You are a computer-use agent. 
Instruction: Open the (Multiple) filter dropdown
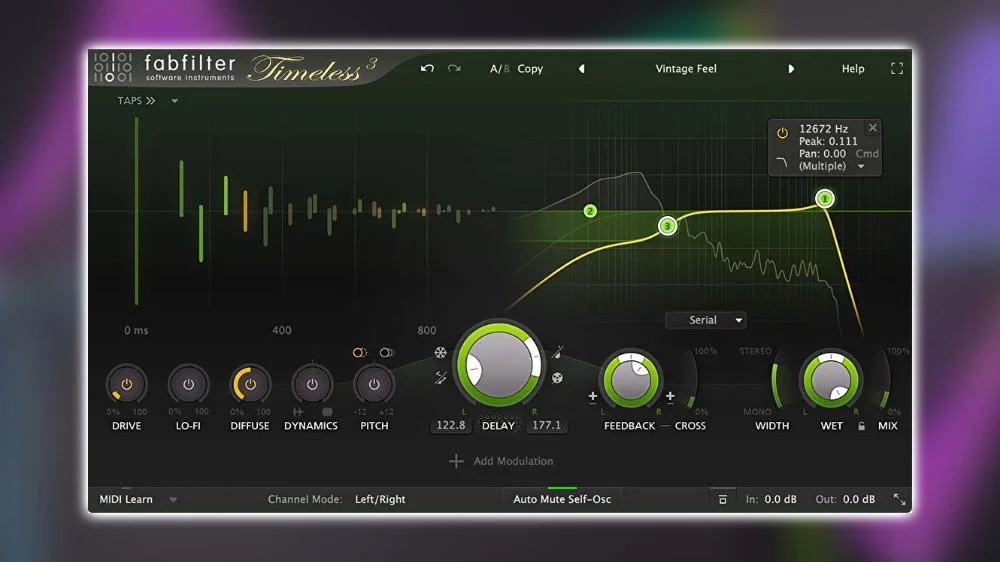click(x=832, y=166)
